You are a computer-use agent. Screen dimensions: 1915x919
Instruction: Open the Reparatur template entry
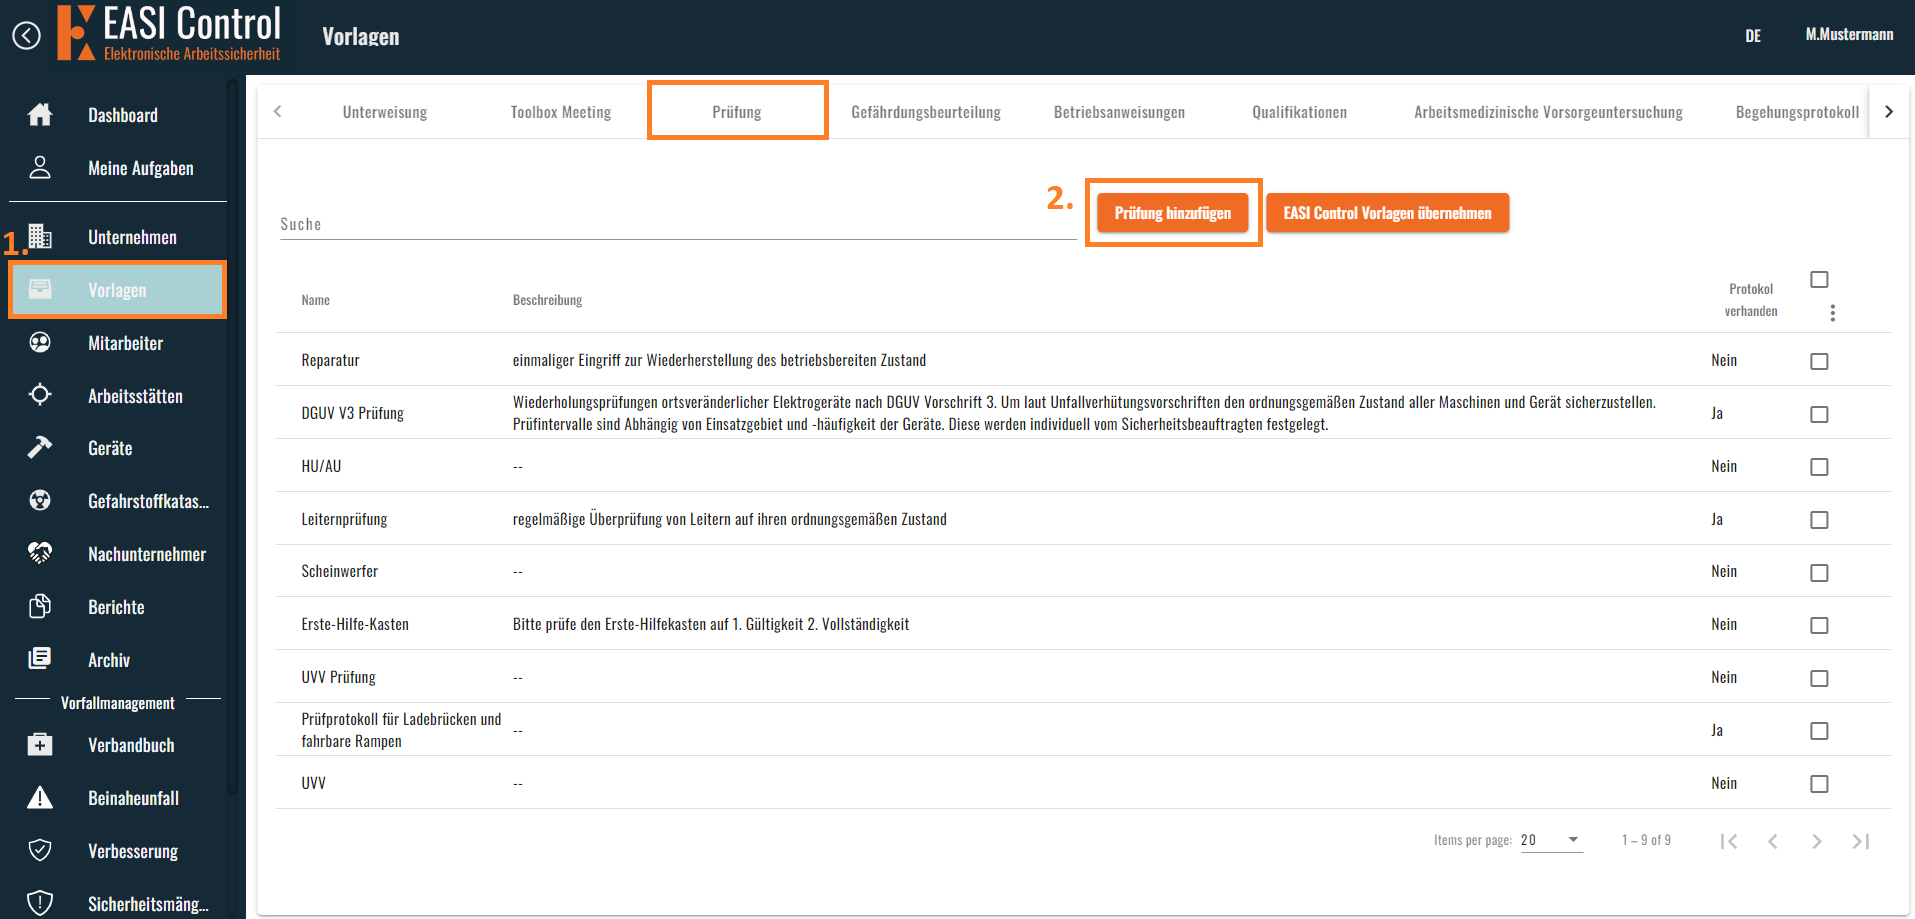[330, 360]
